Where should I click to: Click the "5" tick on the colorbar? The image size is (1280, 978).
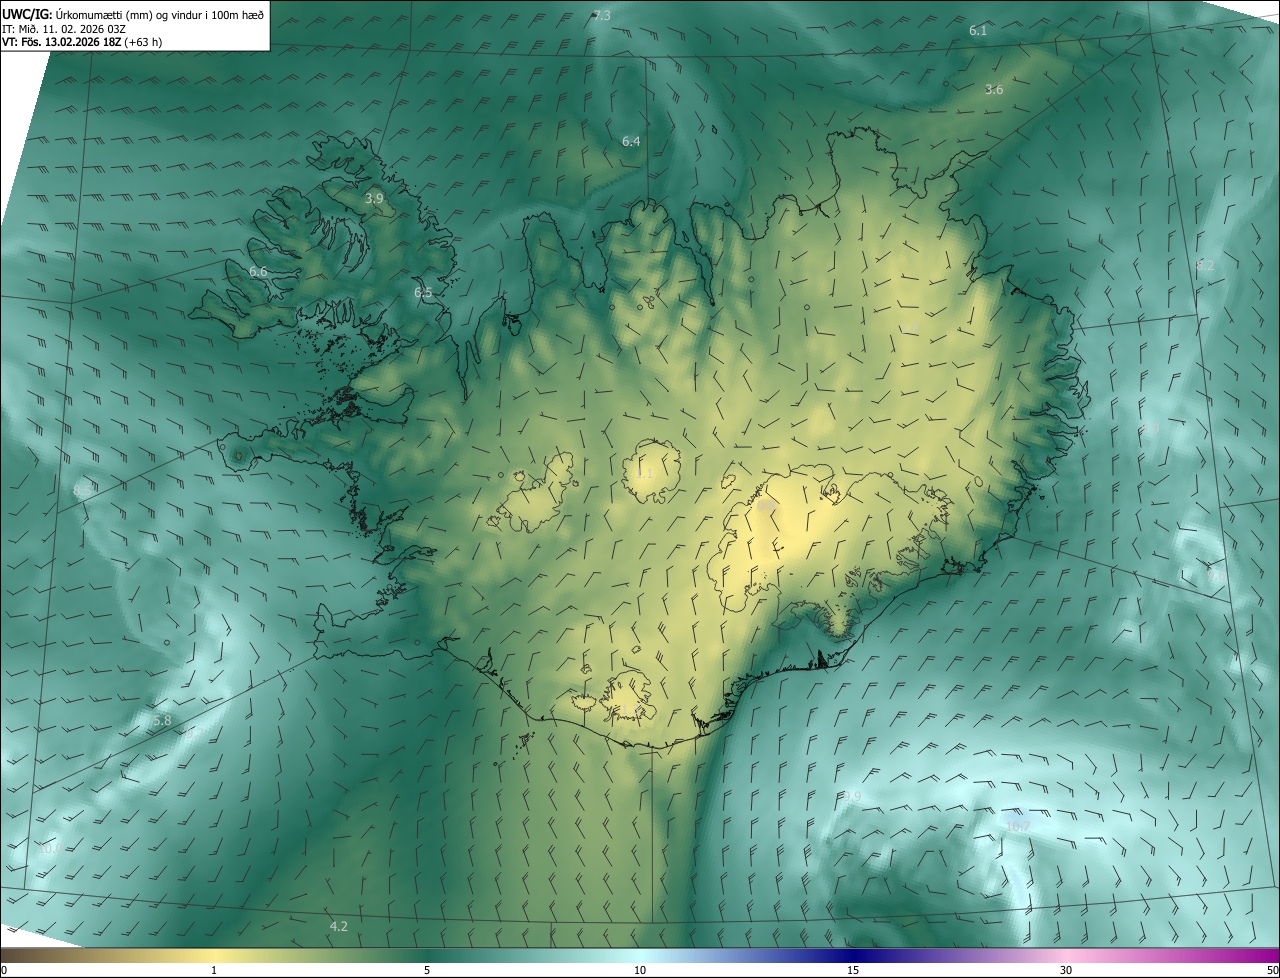427,970
